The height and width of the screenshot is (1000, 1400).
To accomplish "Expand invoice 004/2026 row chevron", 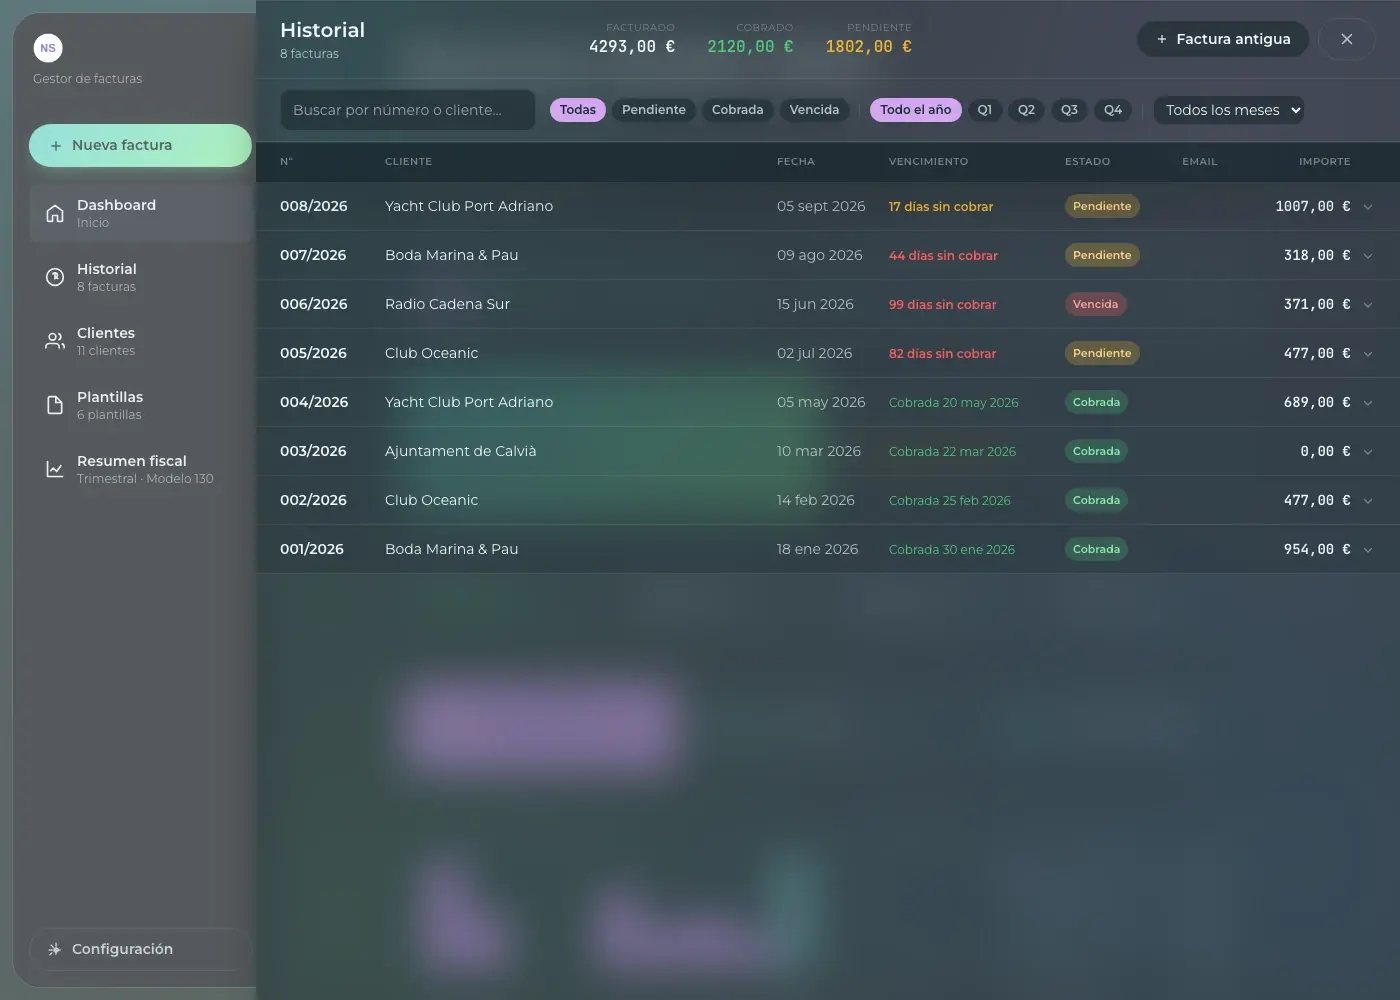I will 1368,403.
